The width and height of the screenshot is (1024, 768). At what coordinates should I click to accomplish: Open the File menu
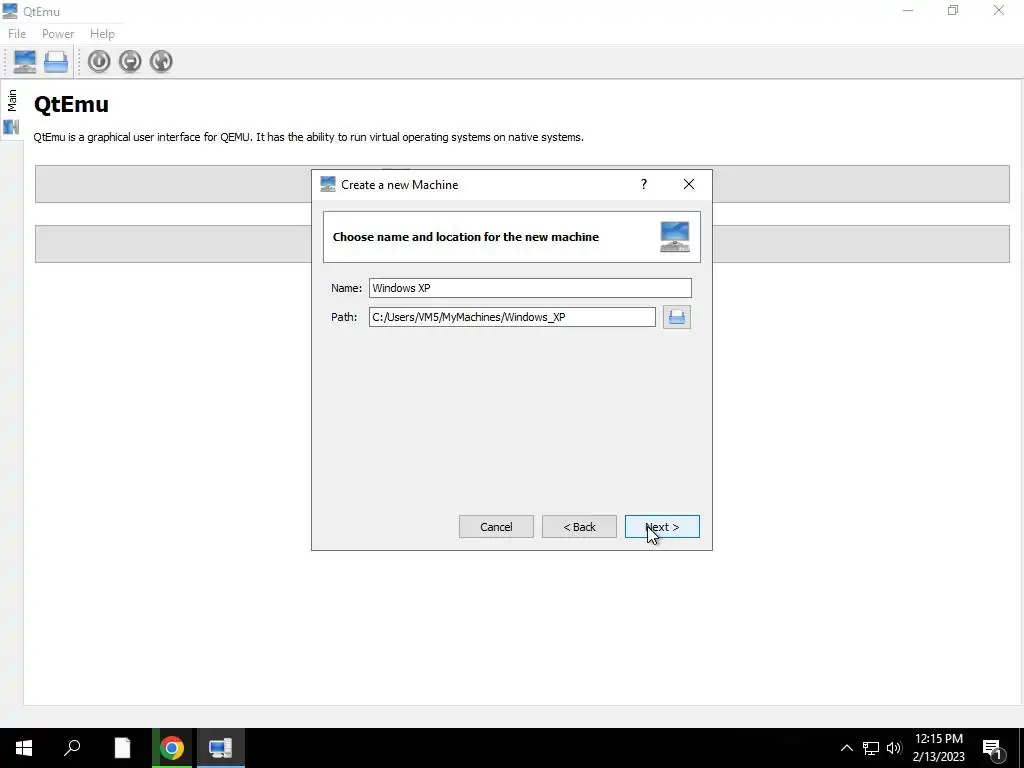[17, 34]
